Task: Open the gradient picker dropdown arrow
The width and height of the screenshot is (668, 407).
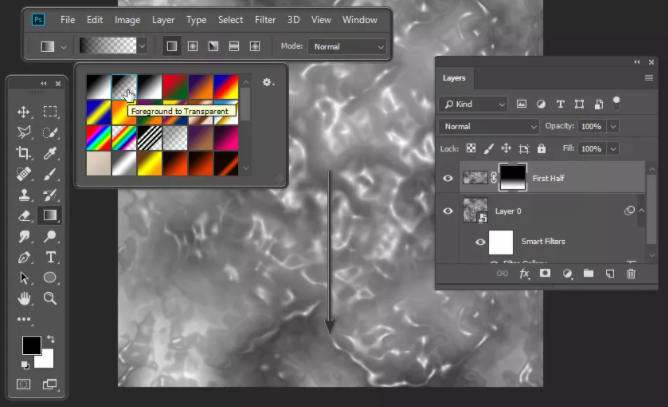Action: (142, 46)
